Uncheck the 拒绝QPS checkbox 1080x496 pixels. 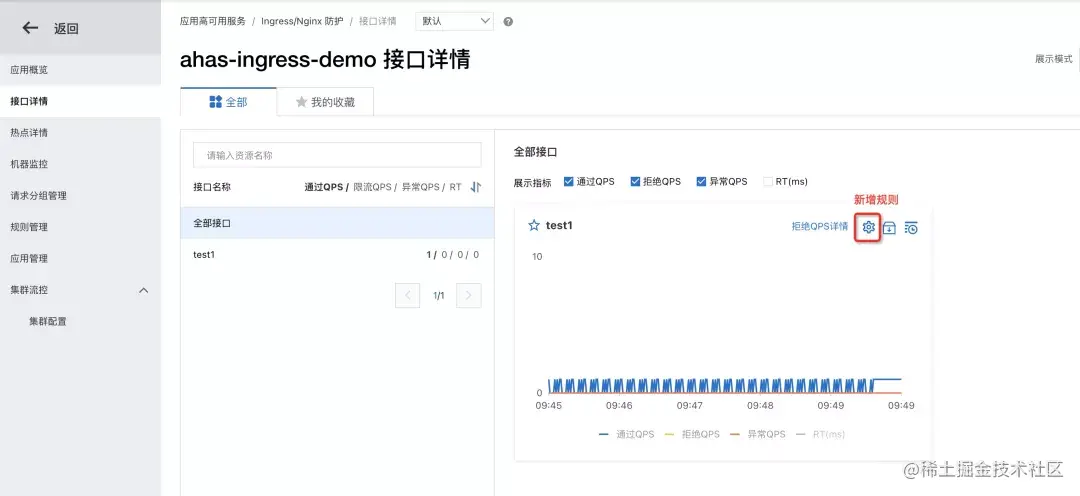click(x=634, y=182)
